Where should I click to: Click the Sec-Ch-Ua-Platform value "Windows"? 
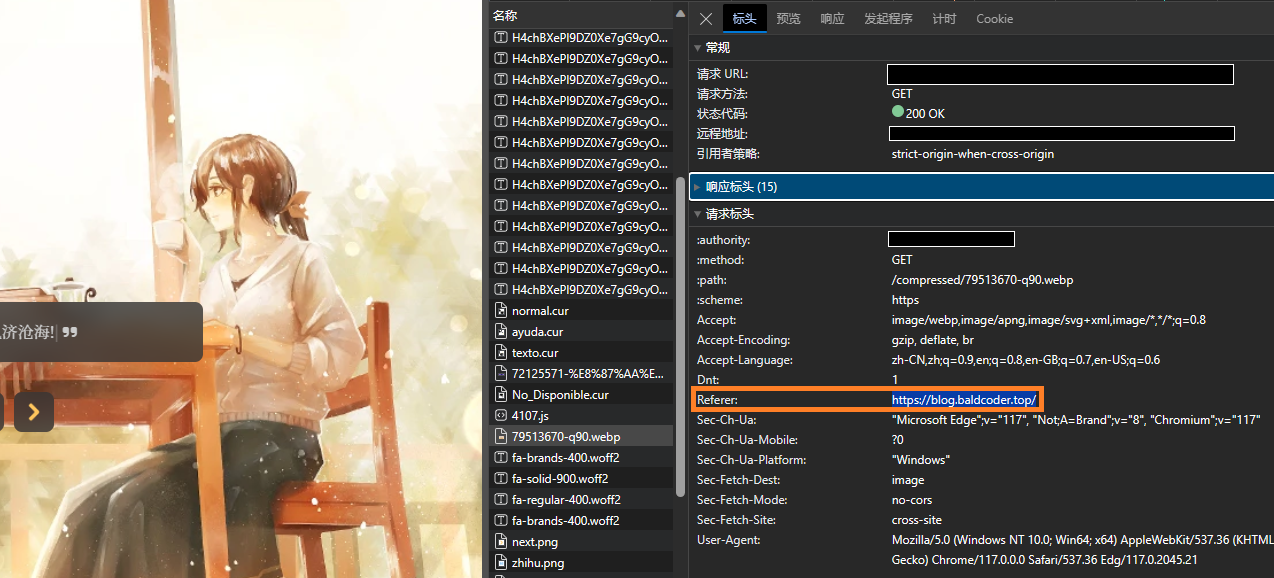pyautogui.click(x=921, y=460)
